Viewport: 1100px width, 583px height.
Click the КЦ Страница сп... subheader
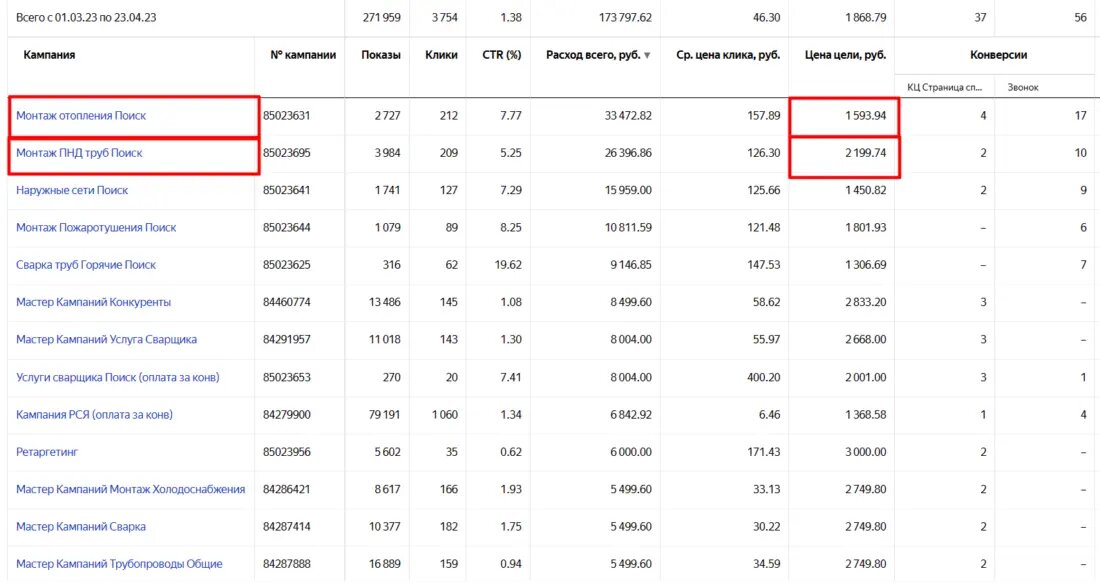944,87
